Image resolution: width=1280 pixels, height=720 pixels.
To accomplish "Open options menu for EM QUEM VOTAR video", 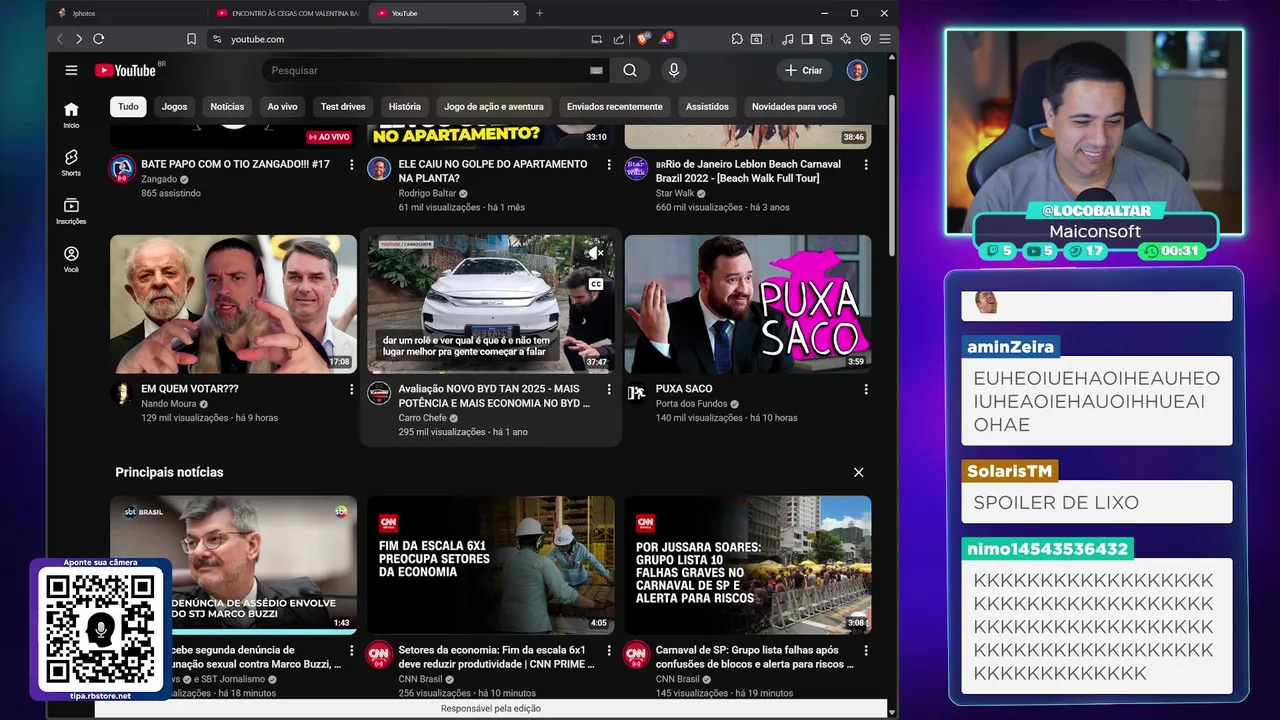I will (x=351, y=389).
